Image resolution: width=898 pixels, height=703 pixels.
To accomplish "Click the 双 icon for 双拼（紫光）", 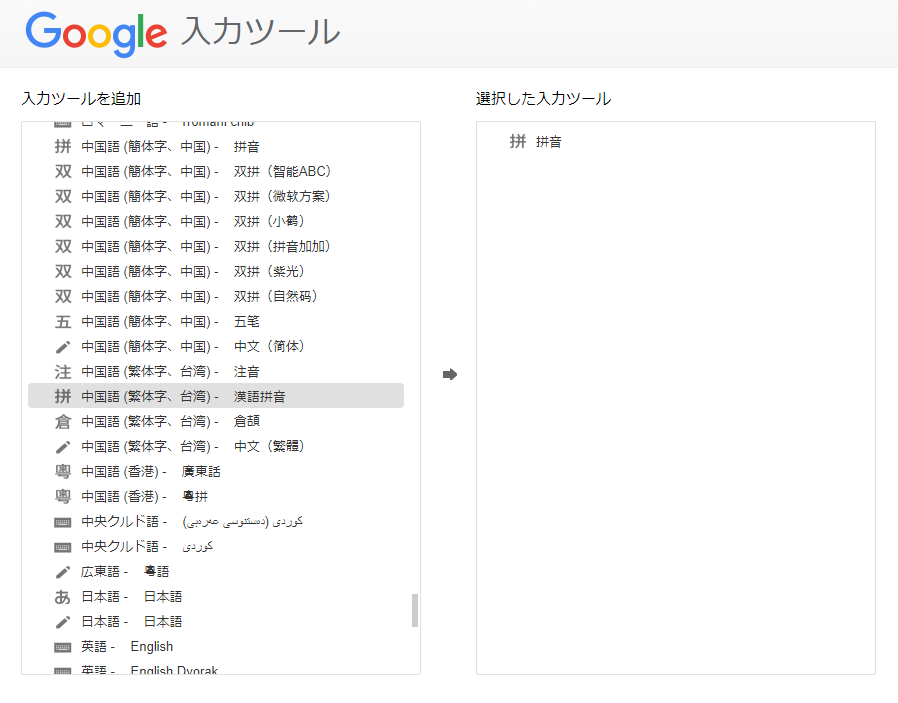I will pyautogui.click(x=63, y=272).
